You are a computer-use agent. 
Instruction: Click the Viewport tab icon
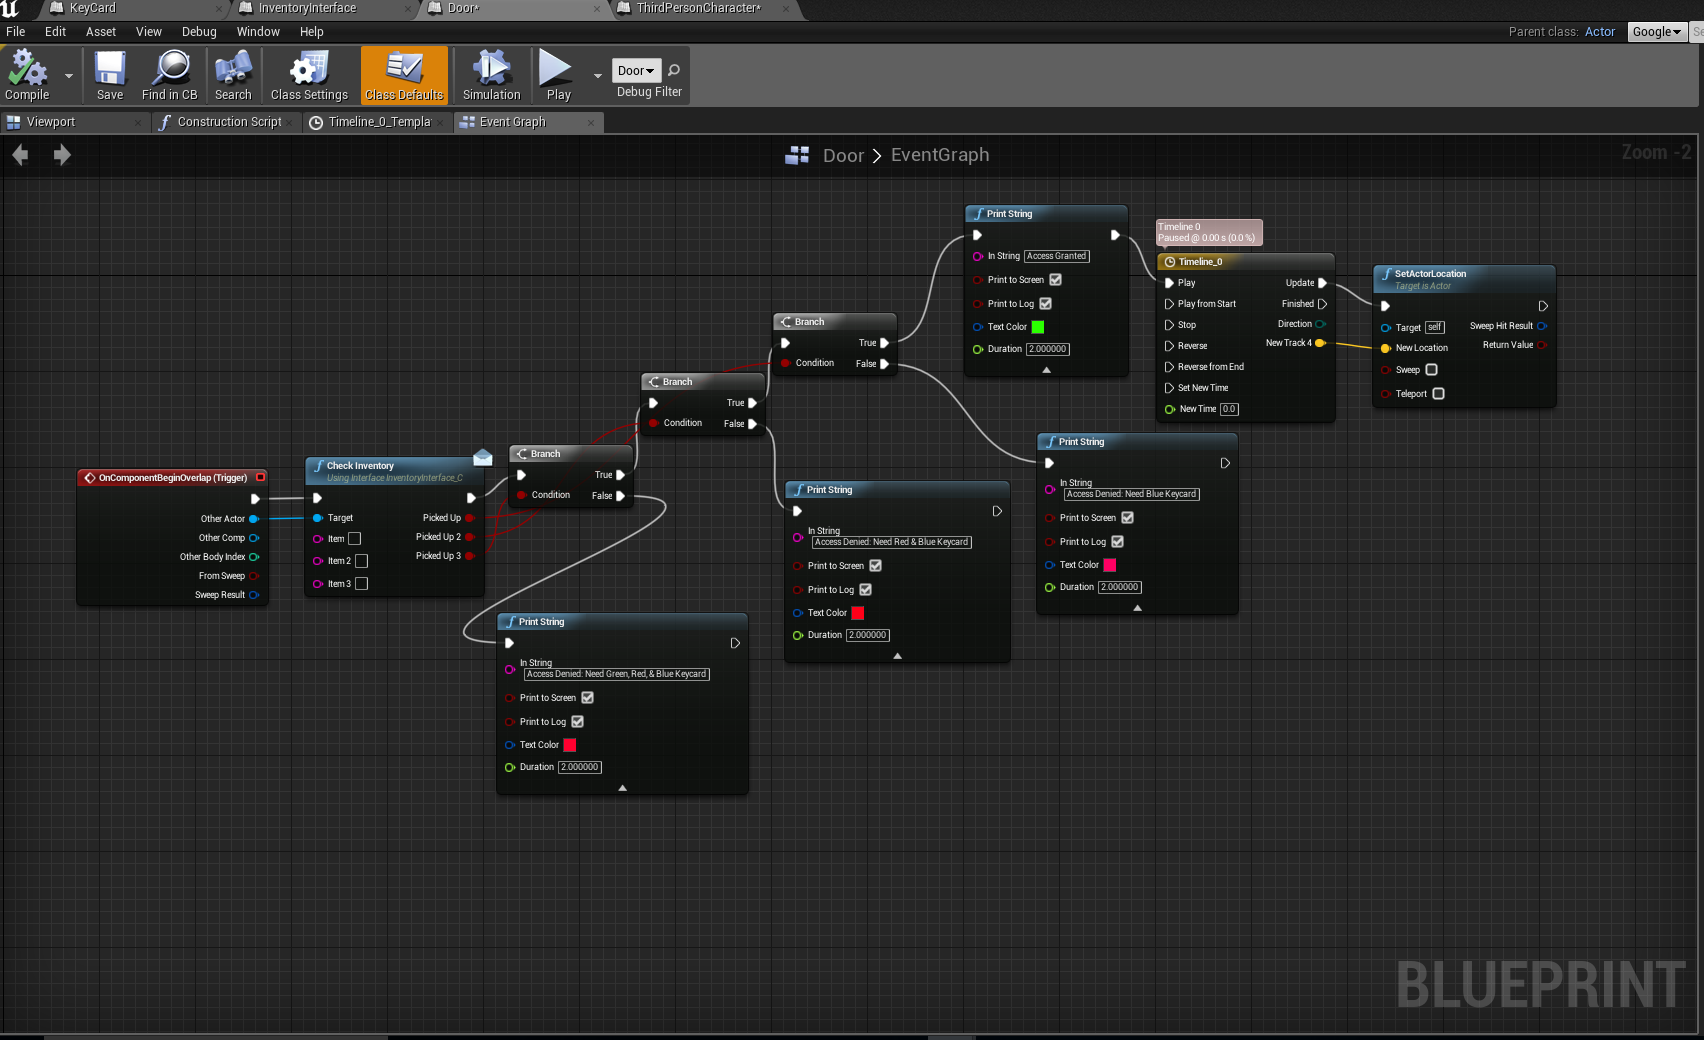[x=14, y=122]
